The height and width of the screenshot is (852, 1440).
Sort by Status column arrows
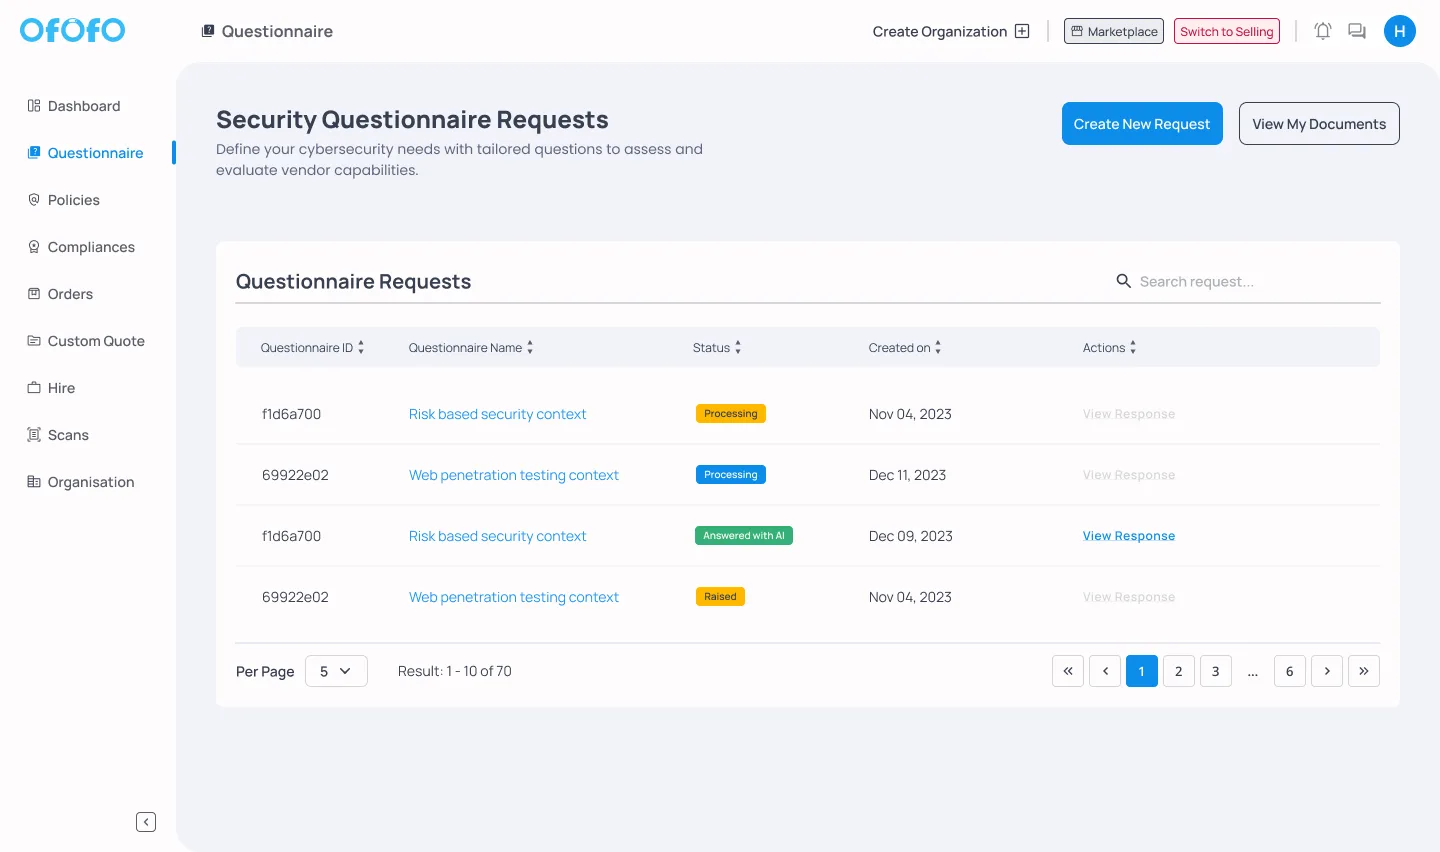738,347
